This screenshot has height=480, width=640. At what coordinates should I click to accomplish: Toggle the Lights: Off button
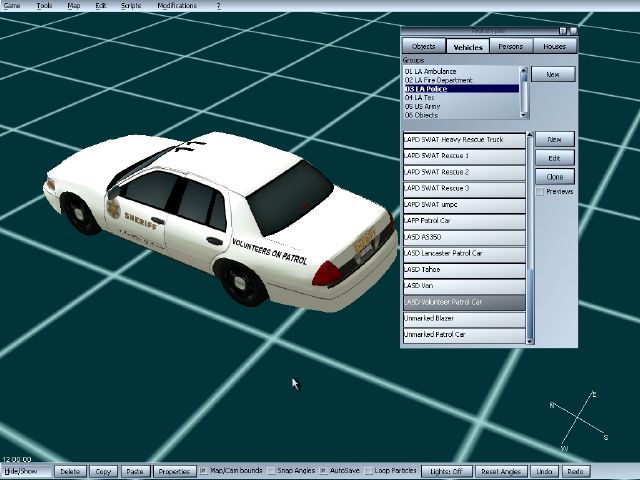(x=447, y=471)
